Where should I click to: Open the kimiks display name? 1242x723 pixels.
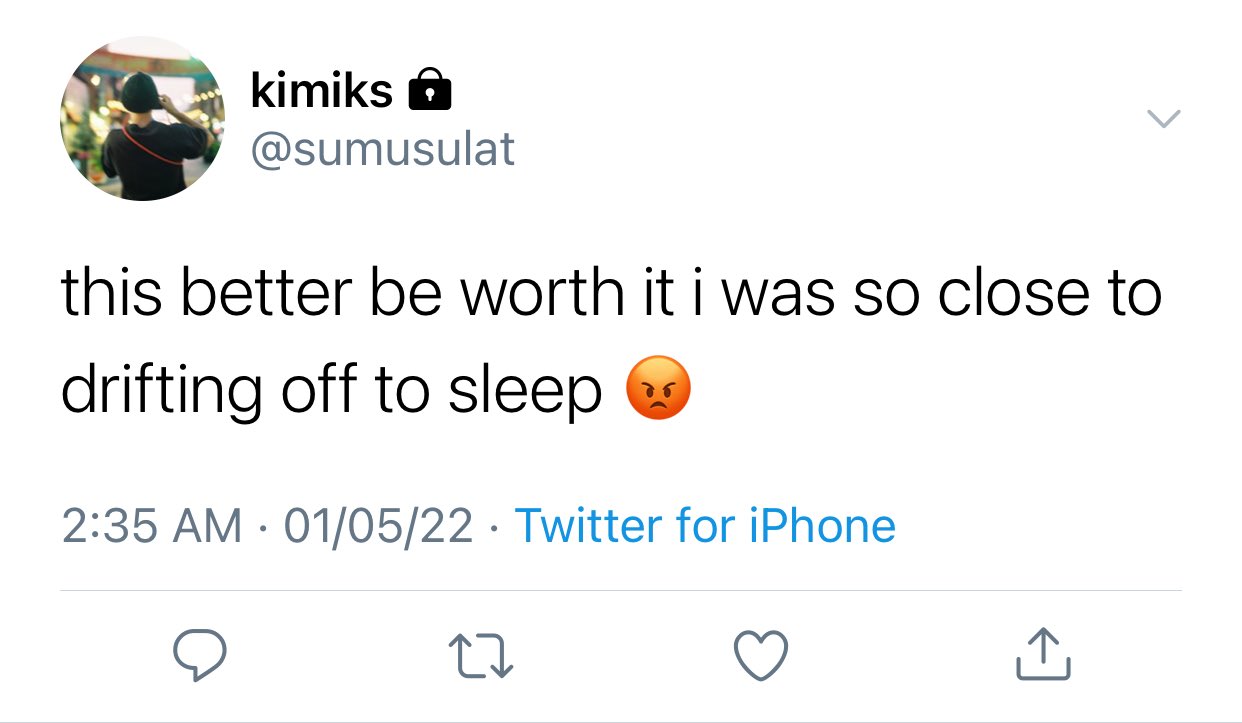tap(322, 91)
